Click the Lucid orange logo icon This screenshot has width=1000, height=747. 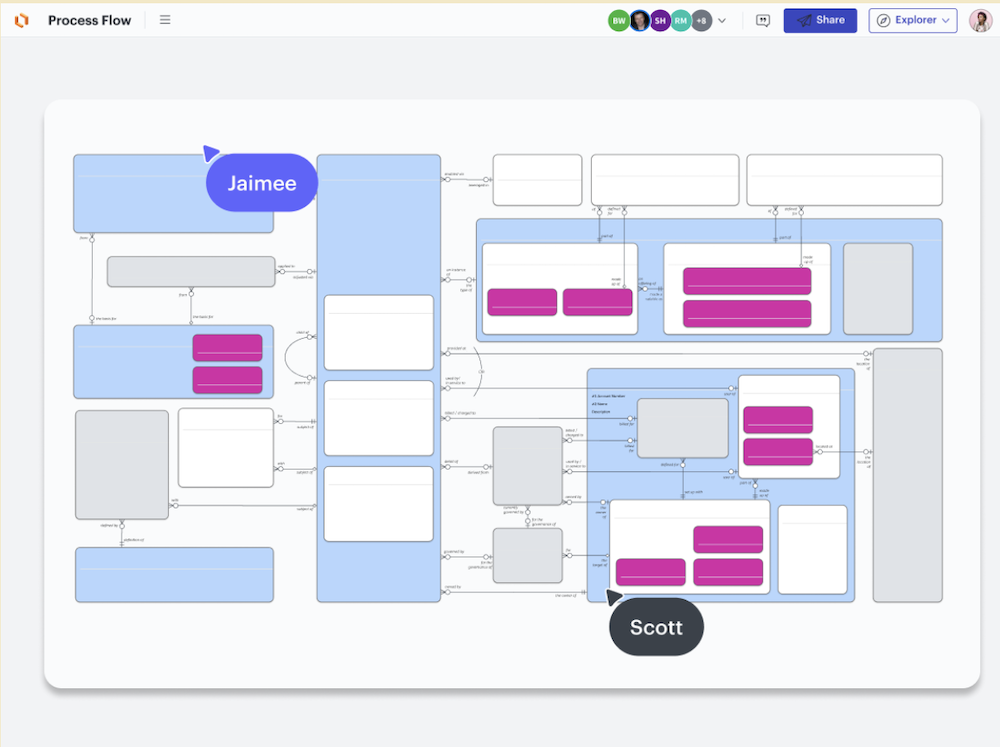tap(21, 20)
